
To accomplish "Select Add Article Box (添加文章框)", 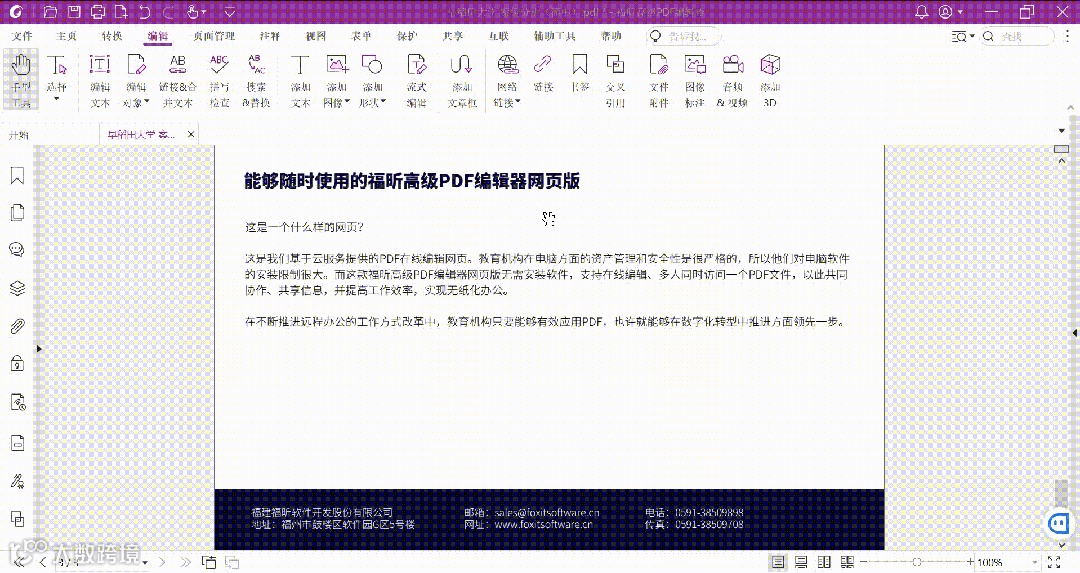I will (462, 81).
